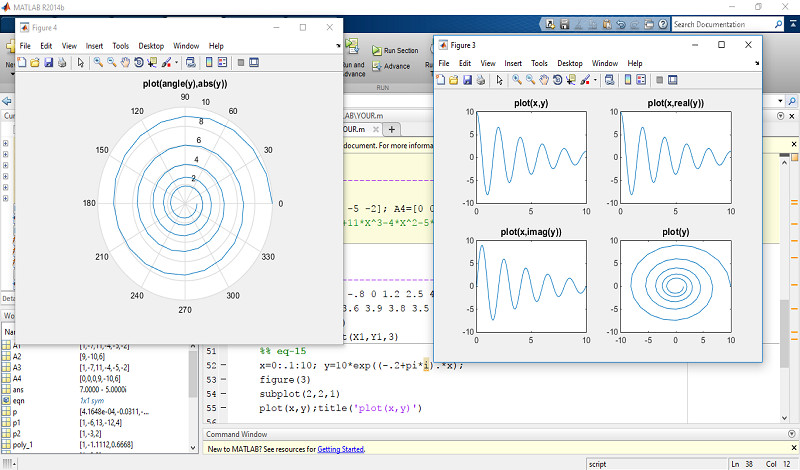Image resolution: width=800 pixels, height=470 pixels.
Task: Click Workspace scrollbar down arrow
Action: click(x=193, y=448)
